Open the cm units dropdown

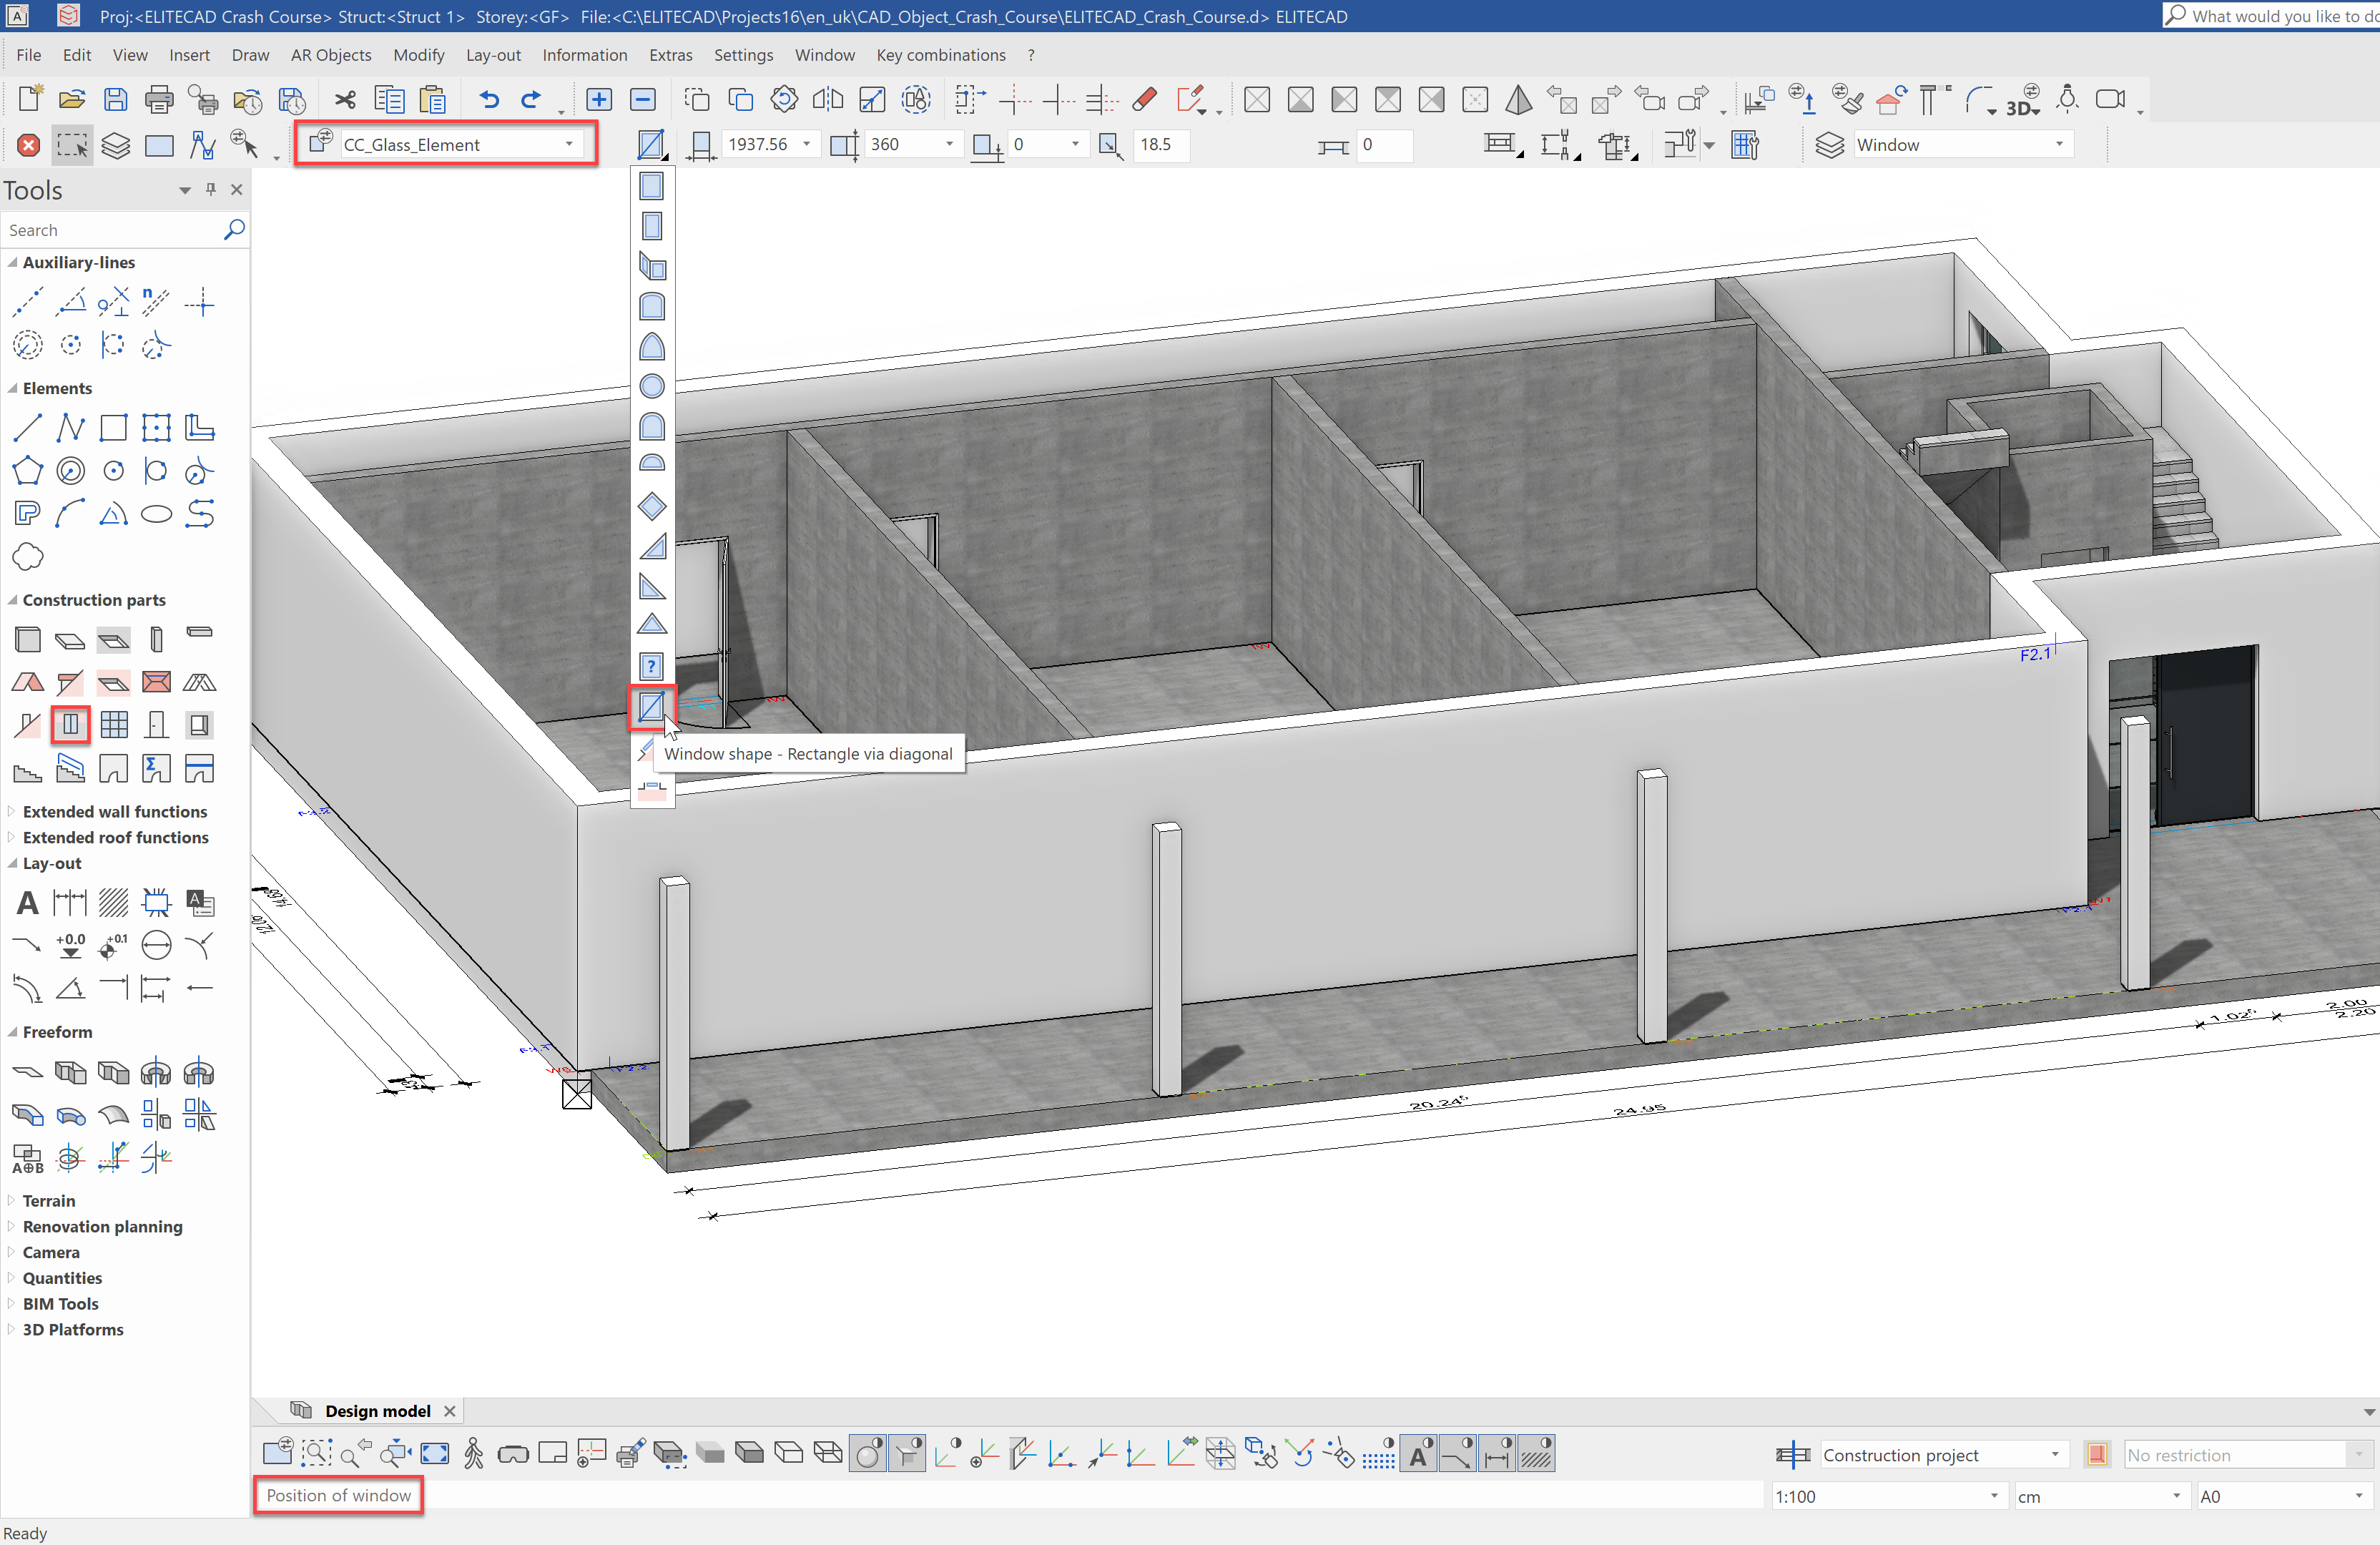click(x=2177, y=1496)
